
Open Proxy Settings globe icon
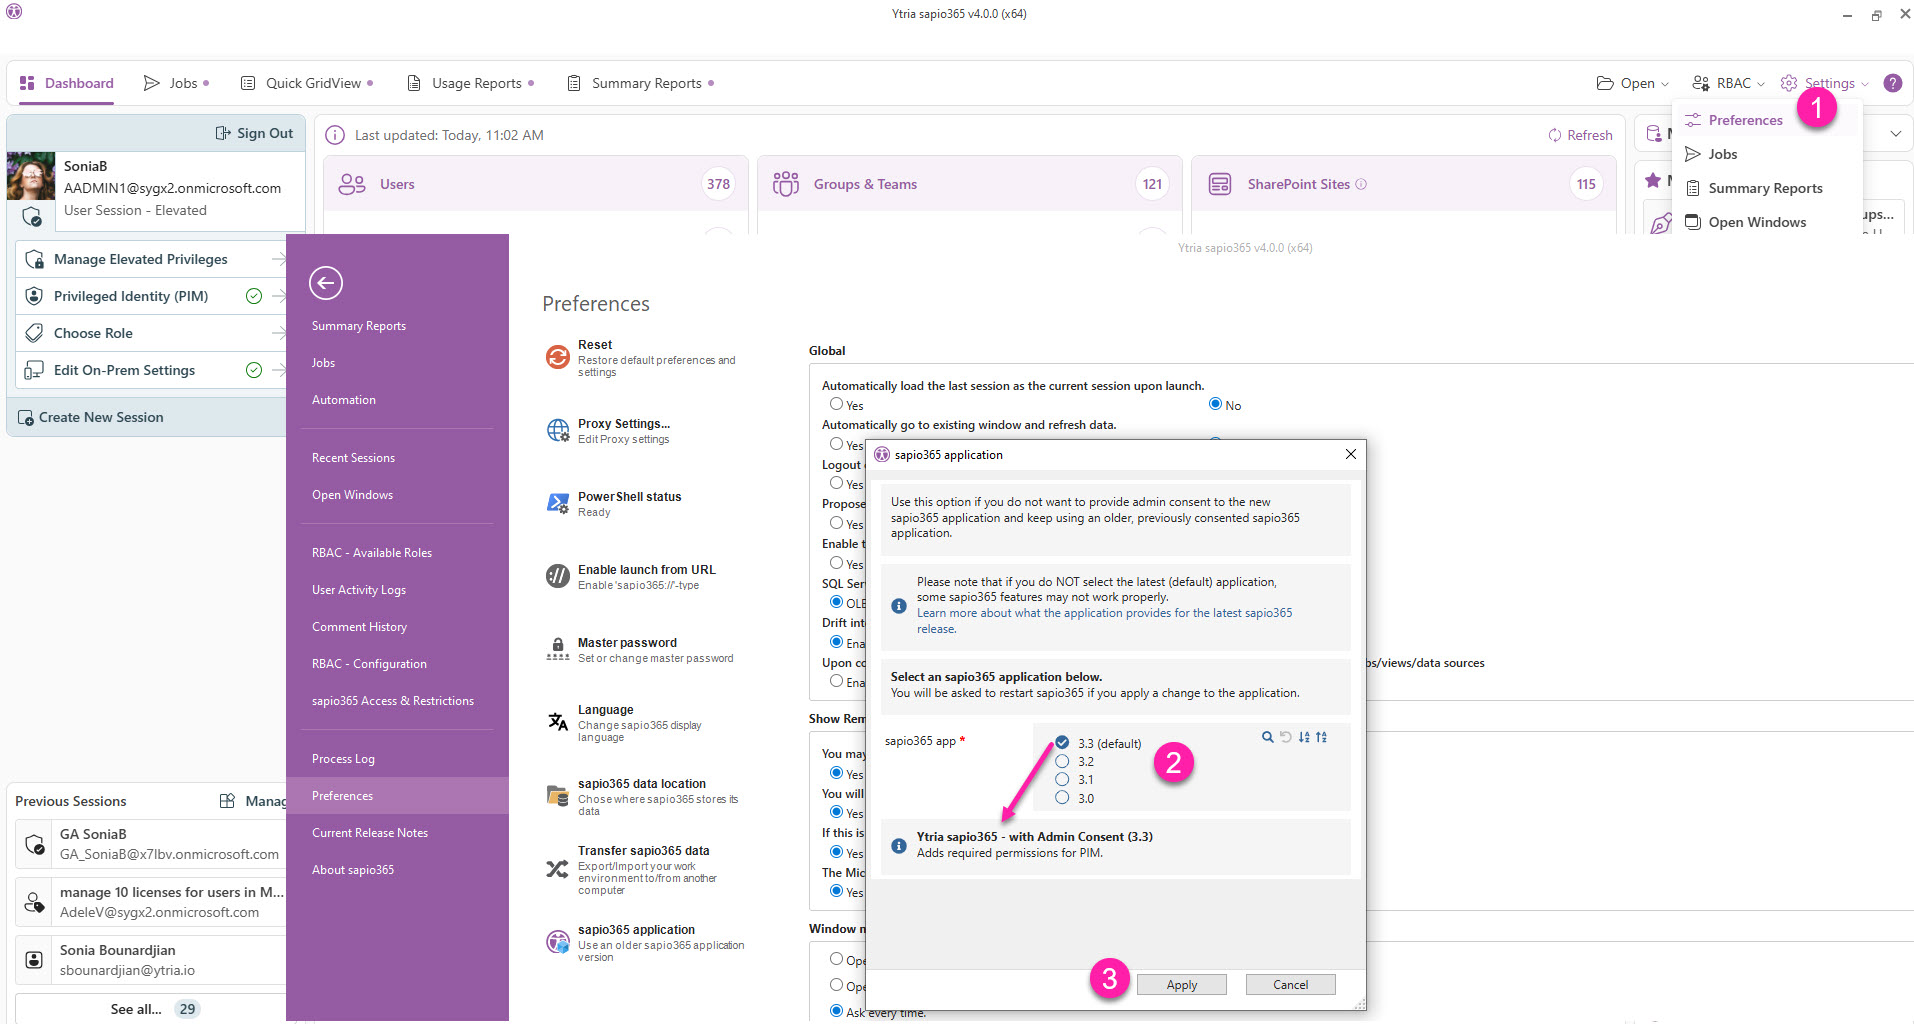[x=557, y=431]
